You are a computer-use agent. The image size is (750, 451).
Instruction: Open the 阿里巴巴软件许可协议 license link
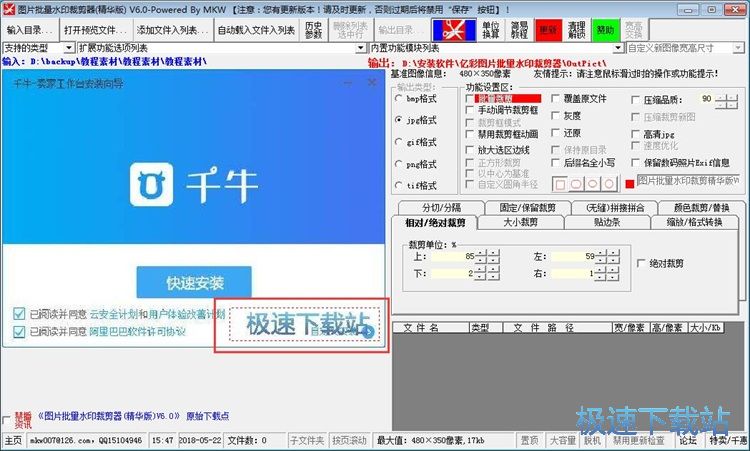137,331
